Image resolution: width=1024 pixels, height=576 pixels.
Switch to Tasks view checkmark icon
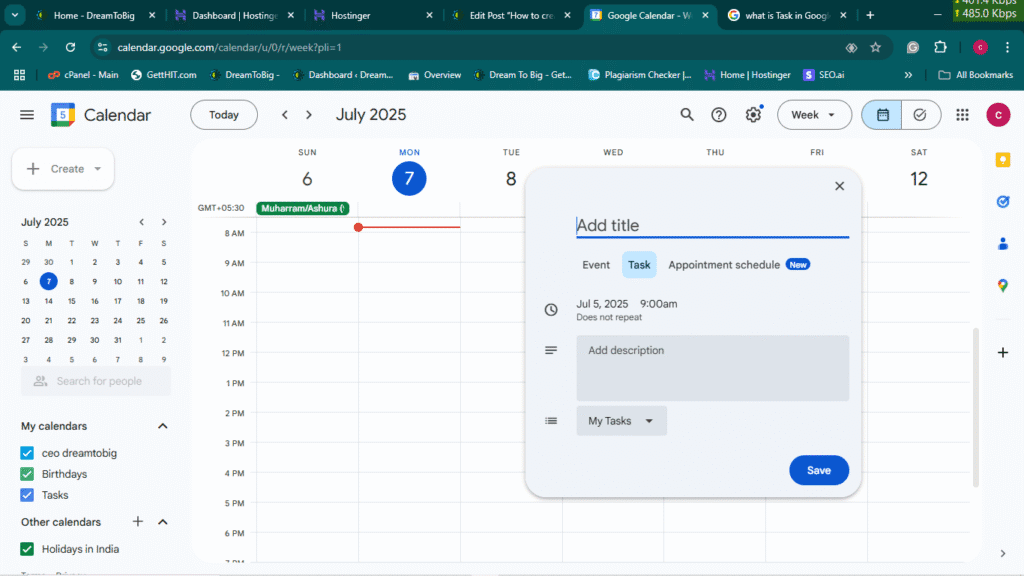(x=920, y=115)
